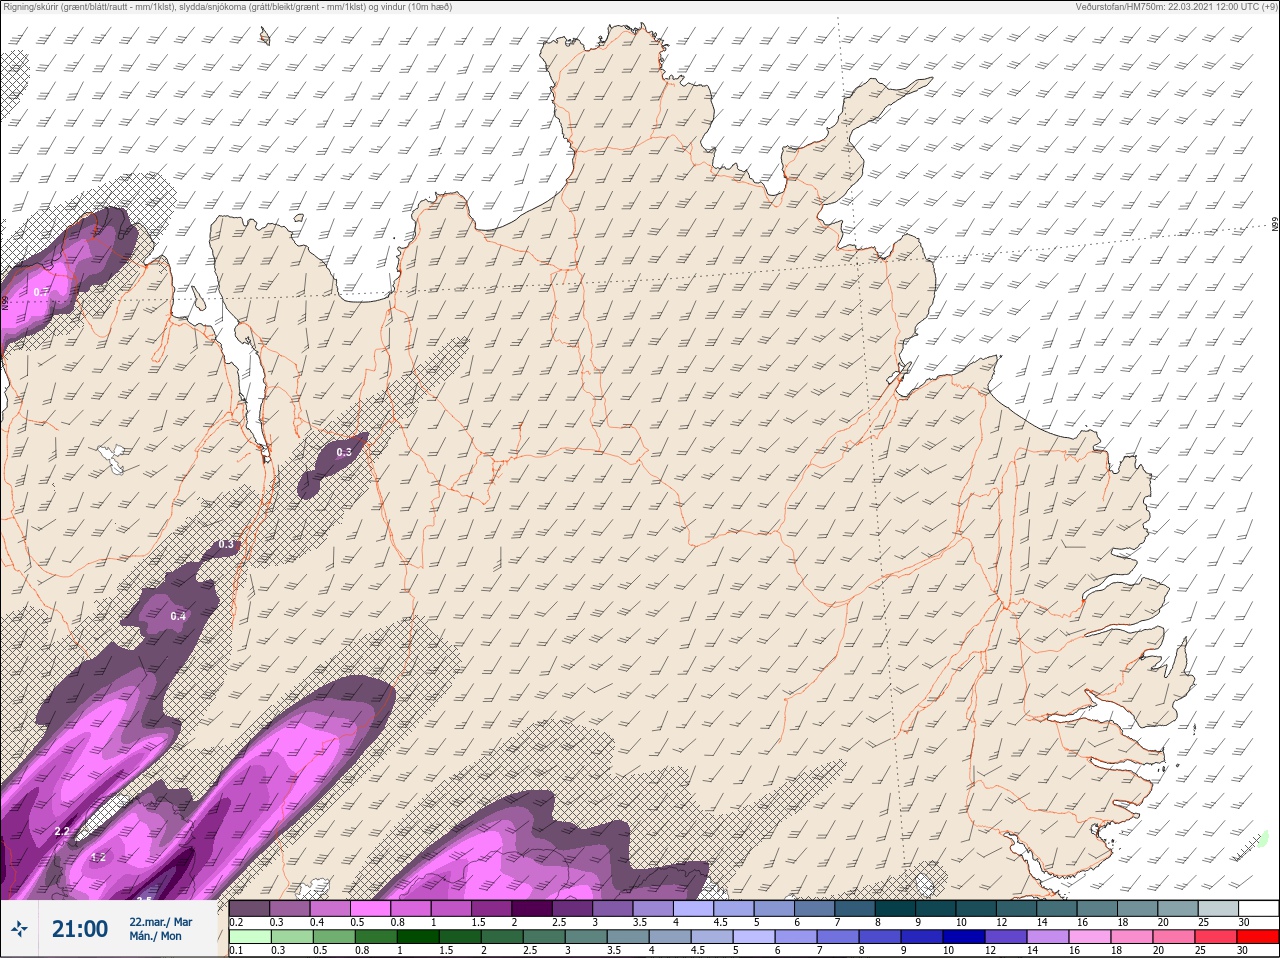Click the lower scale violet swatch at 12
This screenshot has width=1280, height=958.
pyautogui.click(x=1008, y=936)
